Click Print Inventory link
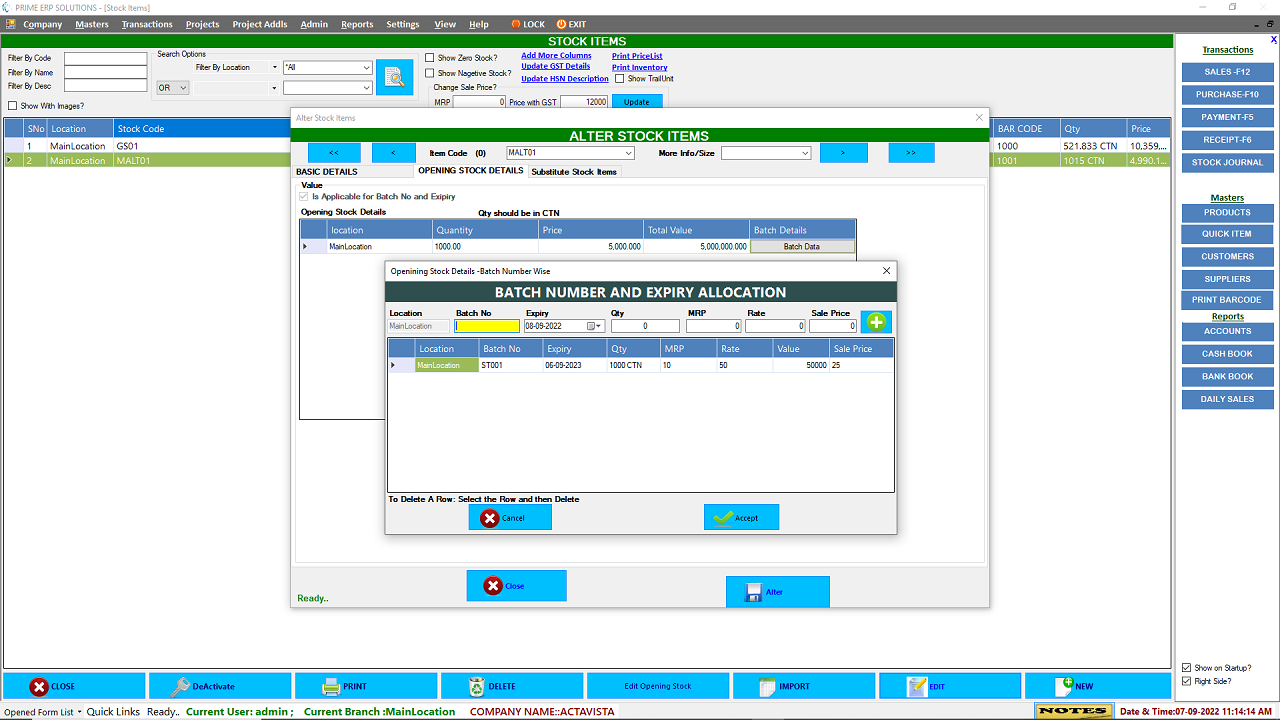Image resolution: width=1280 pixels, height=720 pixels. pyautogui.click(x=640, y=67)
